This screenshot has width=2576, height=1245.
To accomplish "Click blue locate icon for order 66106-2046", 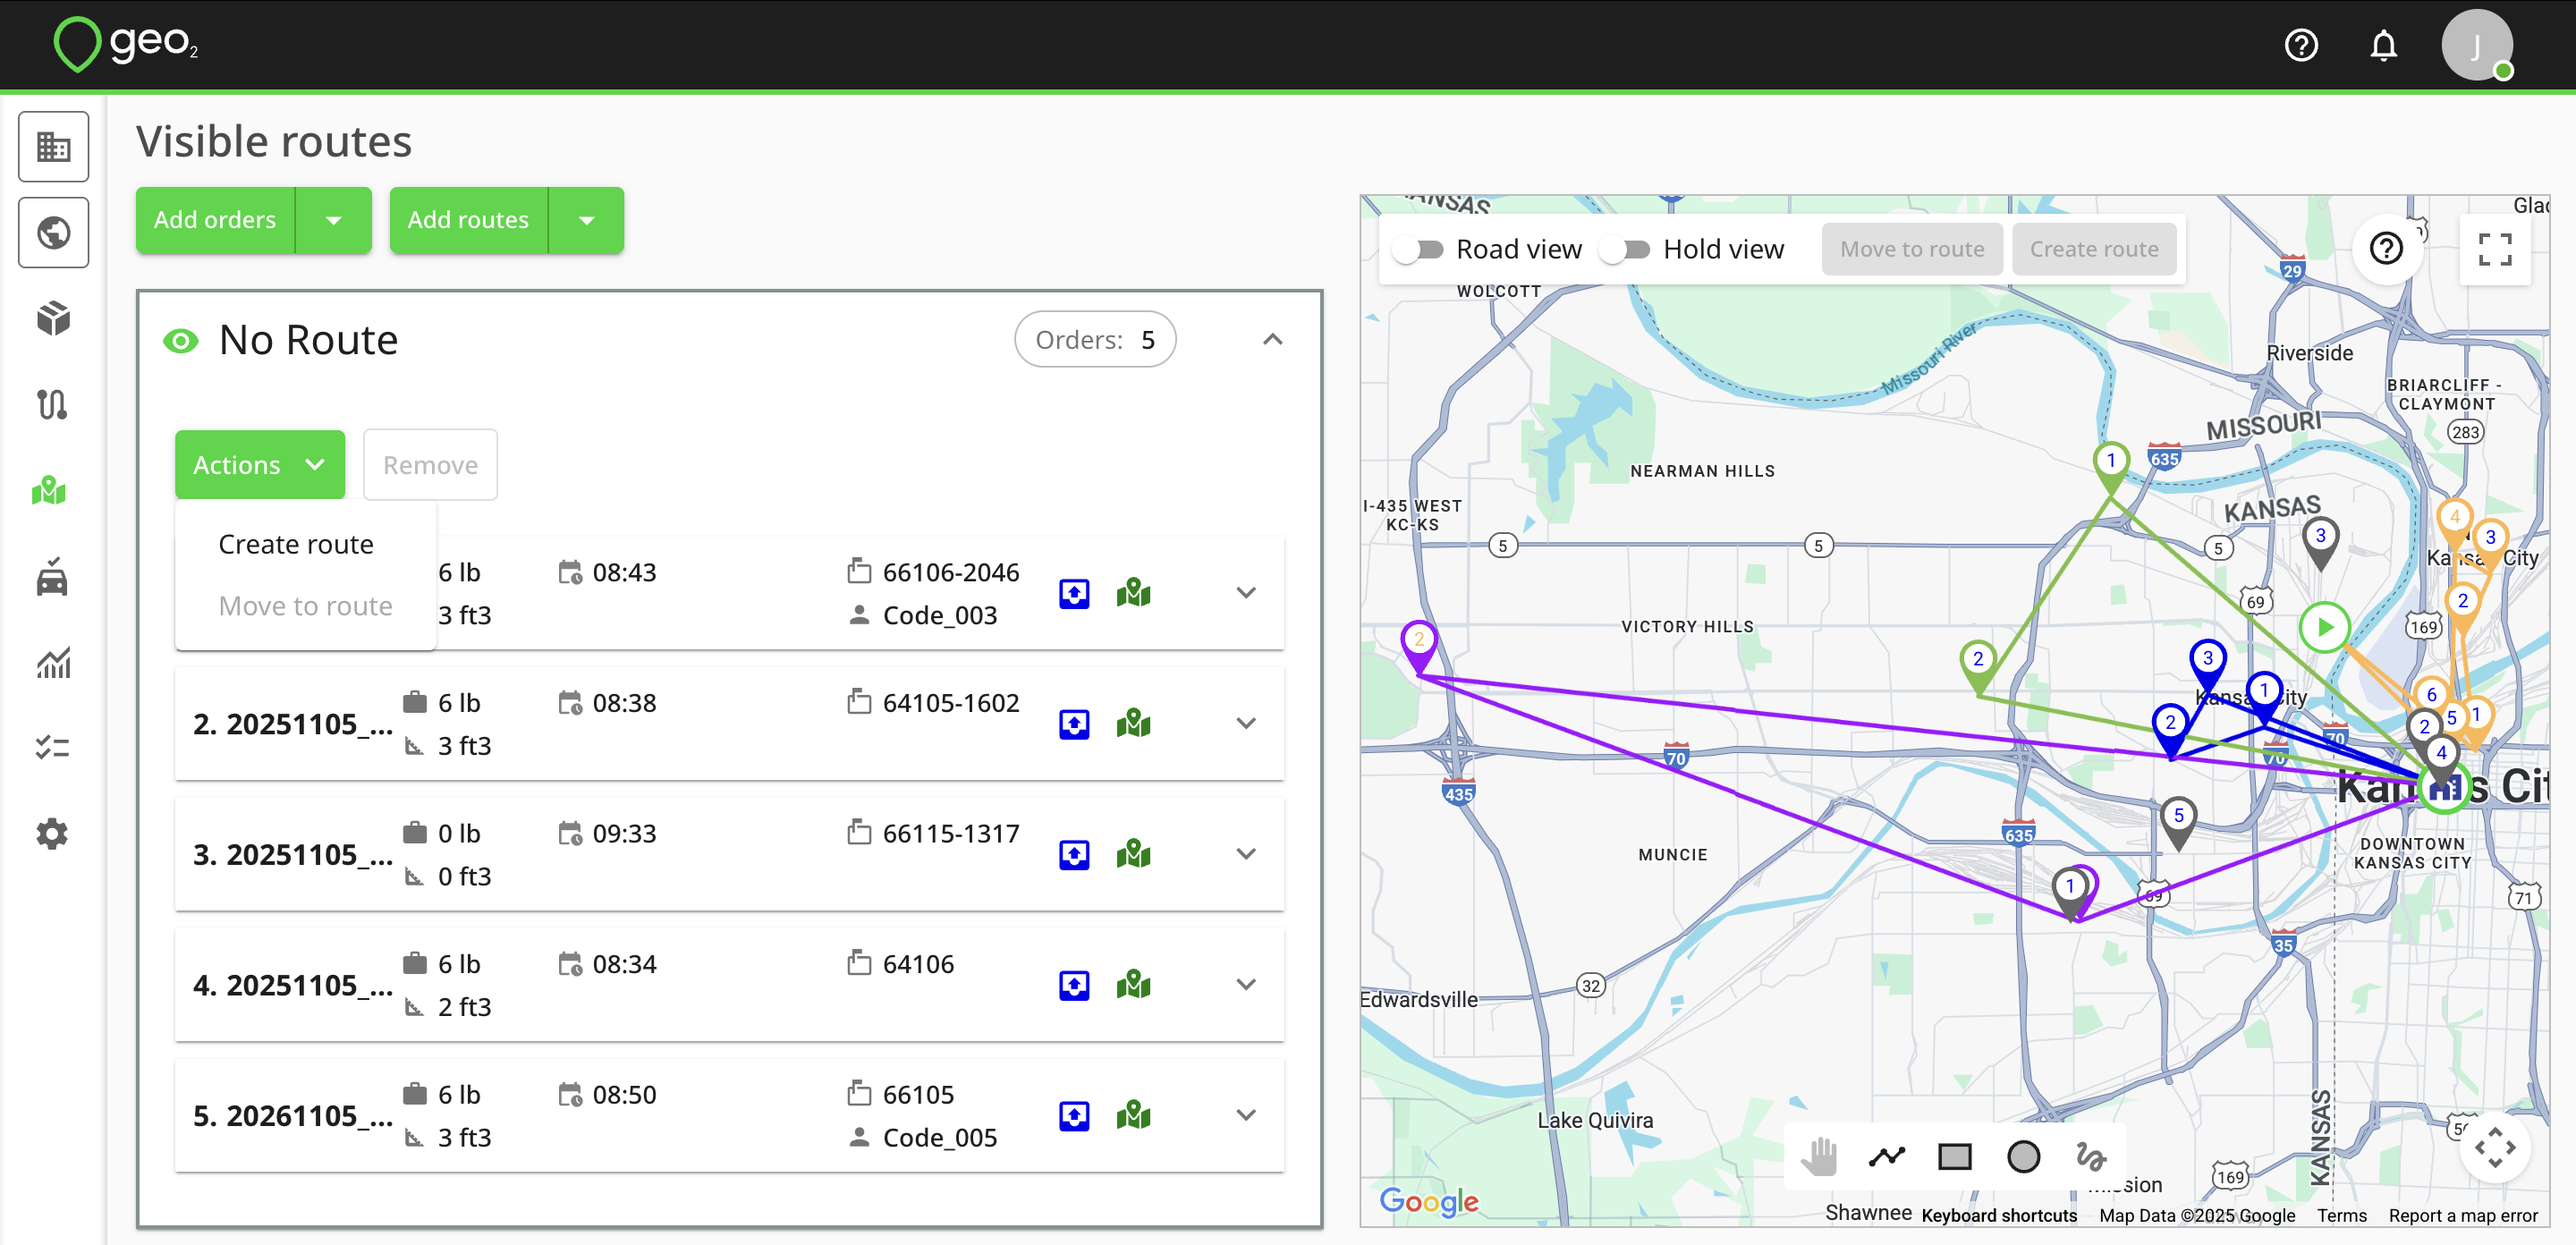I will (x=1074, y=594).
